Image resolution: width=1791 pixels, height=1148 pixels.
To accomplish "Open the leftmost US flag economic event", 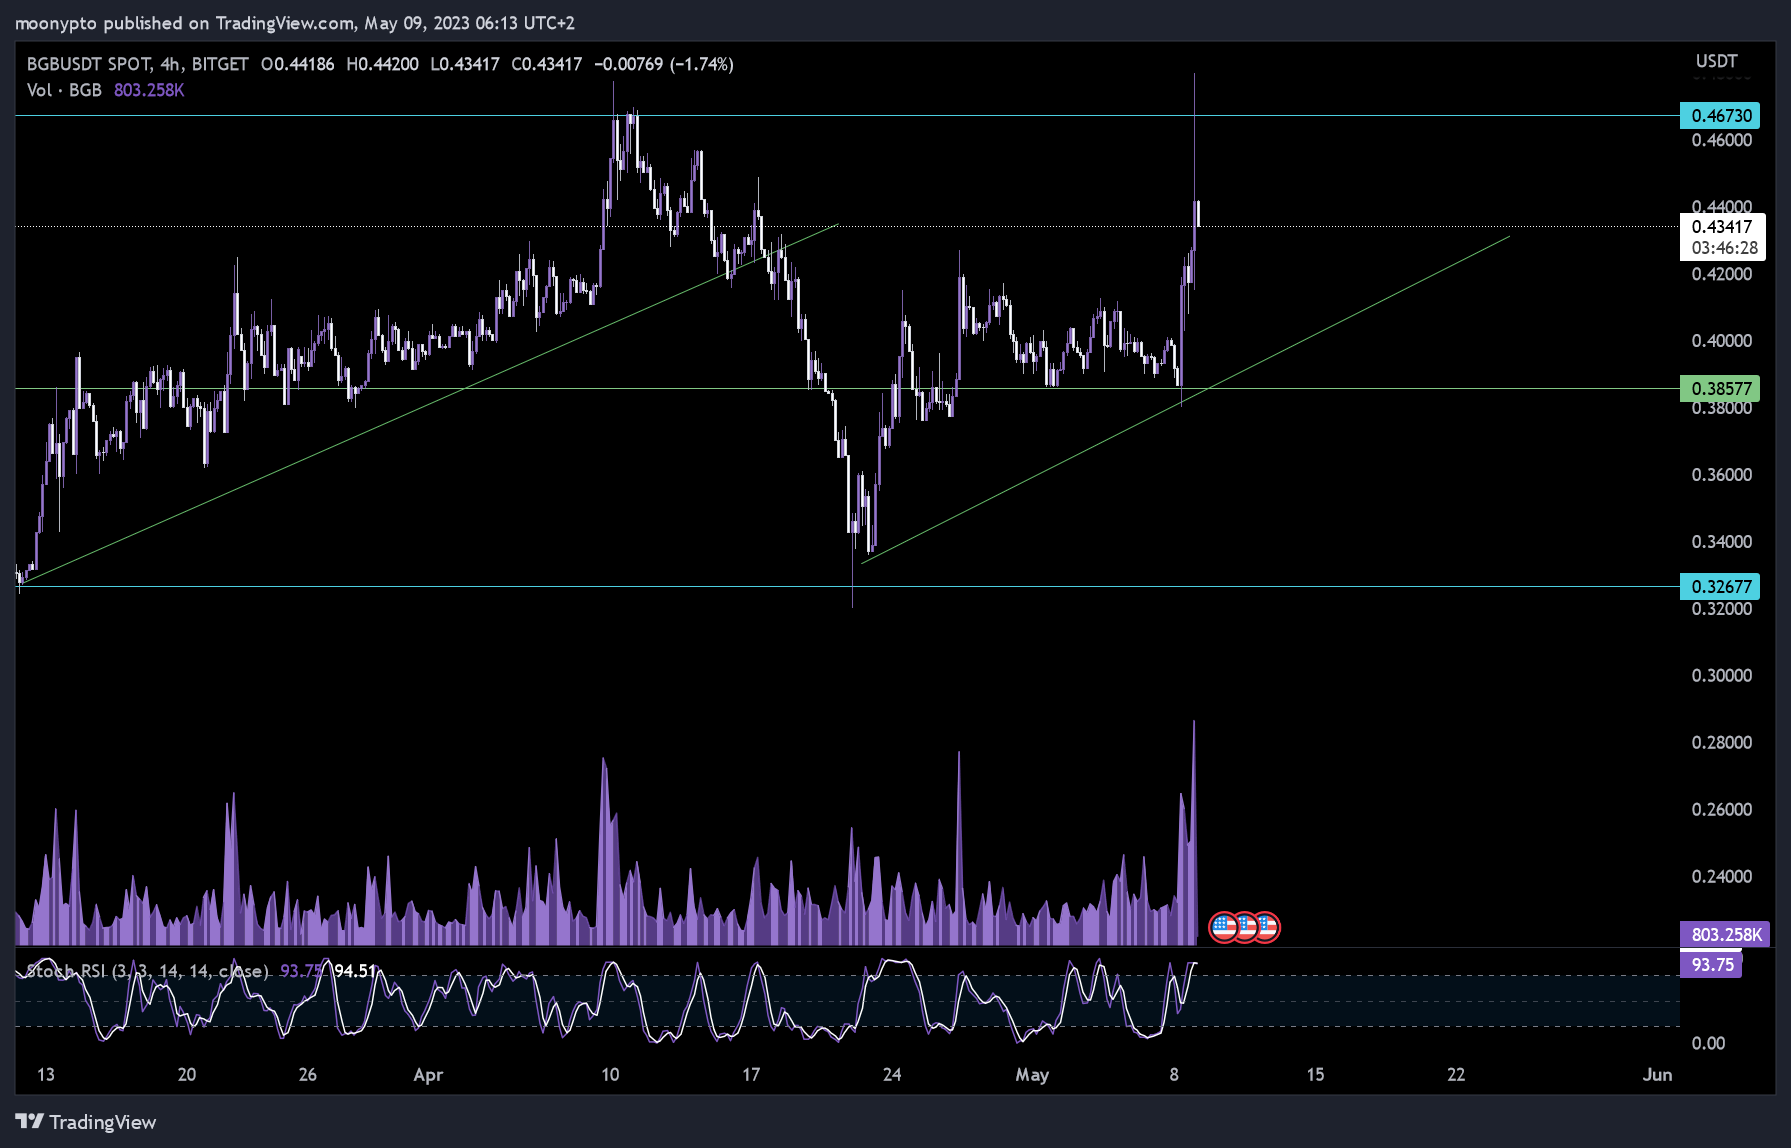I will (x=1223, y=927).
